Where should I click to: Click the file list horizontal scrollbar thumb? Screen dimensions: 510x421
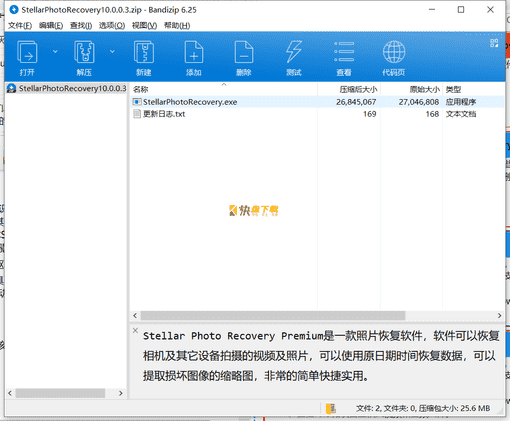273,315
